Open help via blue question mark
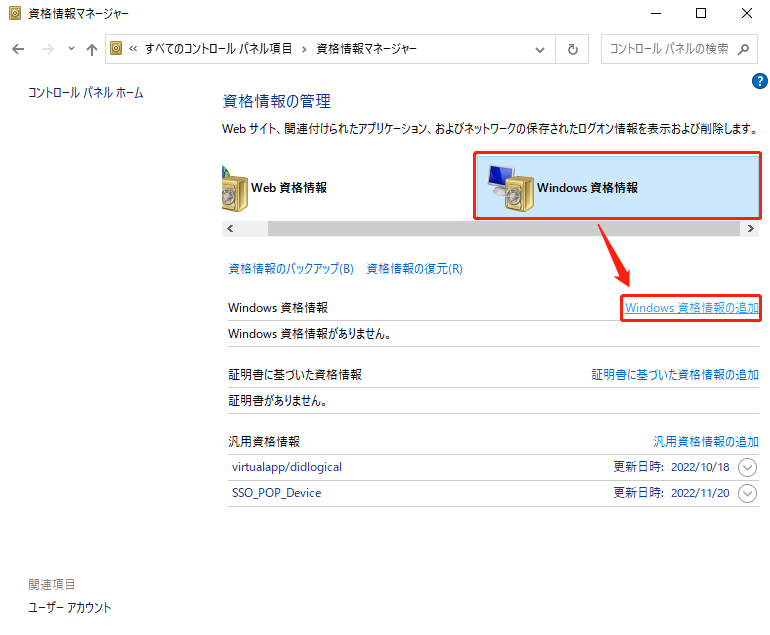 [x=760, y=81]
